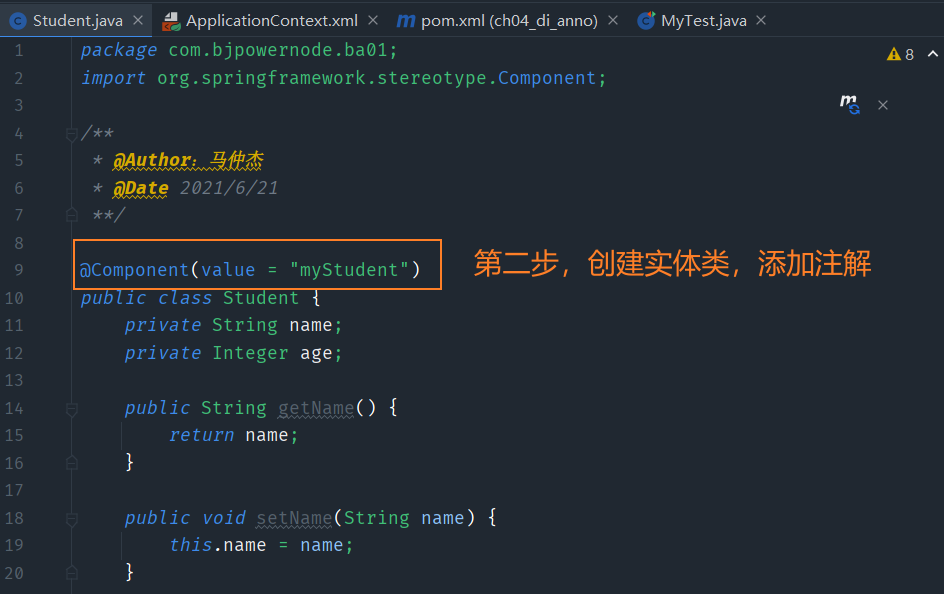Image resolution: width=944 pixels, height=594 pixels.
Task: Click the Student.java class file icon
Action: pos(18,22)
